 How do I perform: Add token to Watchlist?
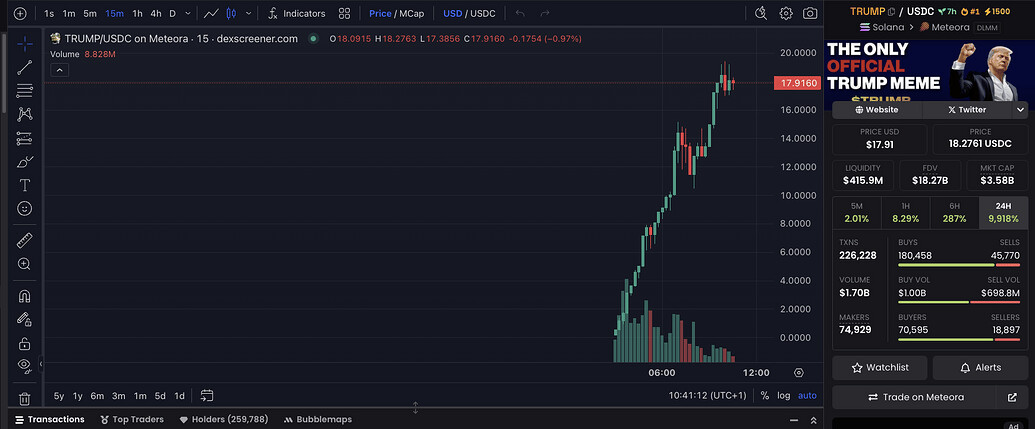click(x=880, y=368)
